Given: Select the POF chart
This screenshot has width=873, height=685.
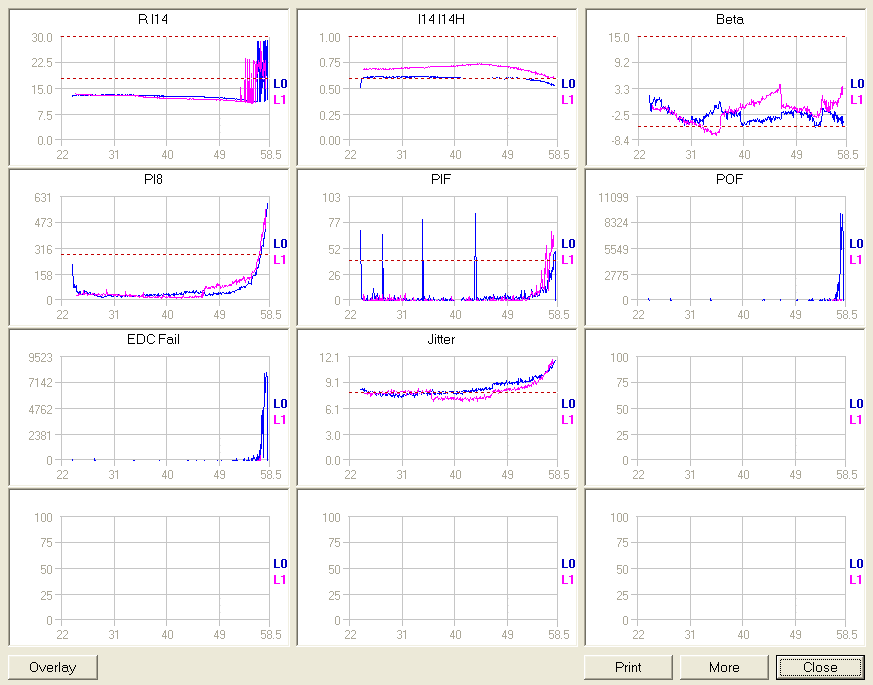Looking at the screenshot, I should (741, 249).
